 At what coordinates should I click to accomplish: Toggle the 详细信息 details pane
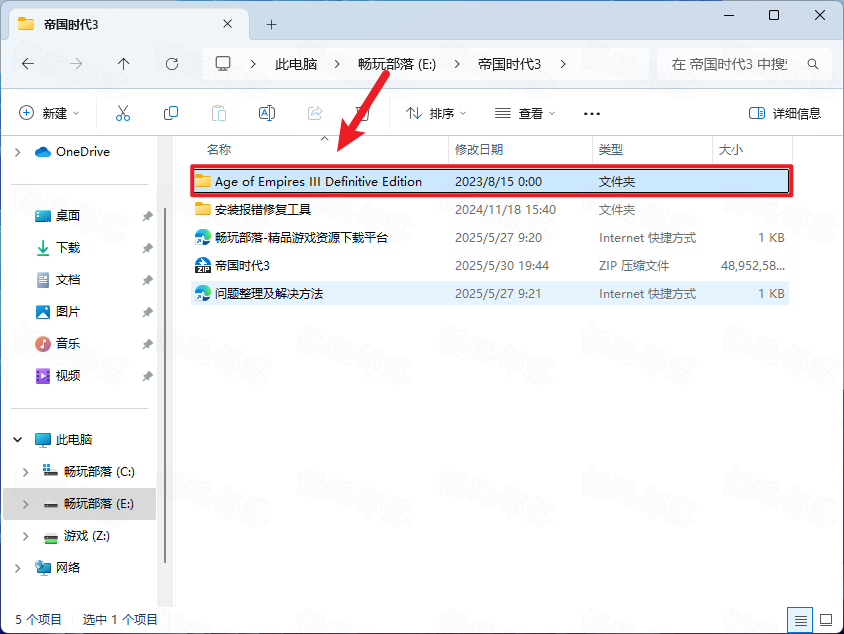[785, 113]
